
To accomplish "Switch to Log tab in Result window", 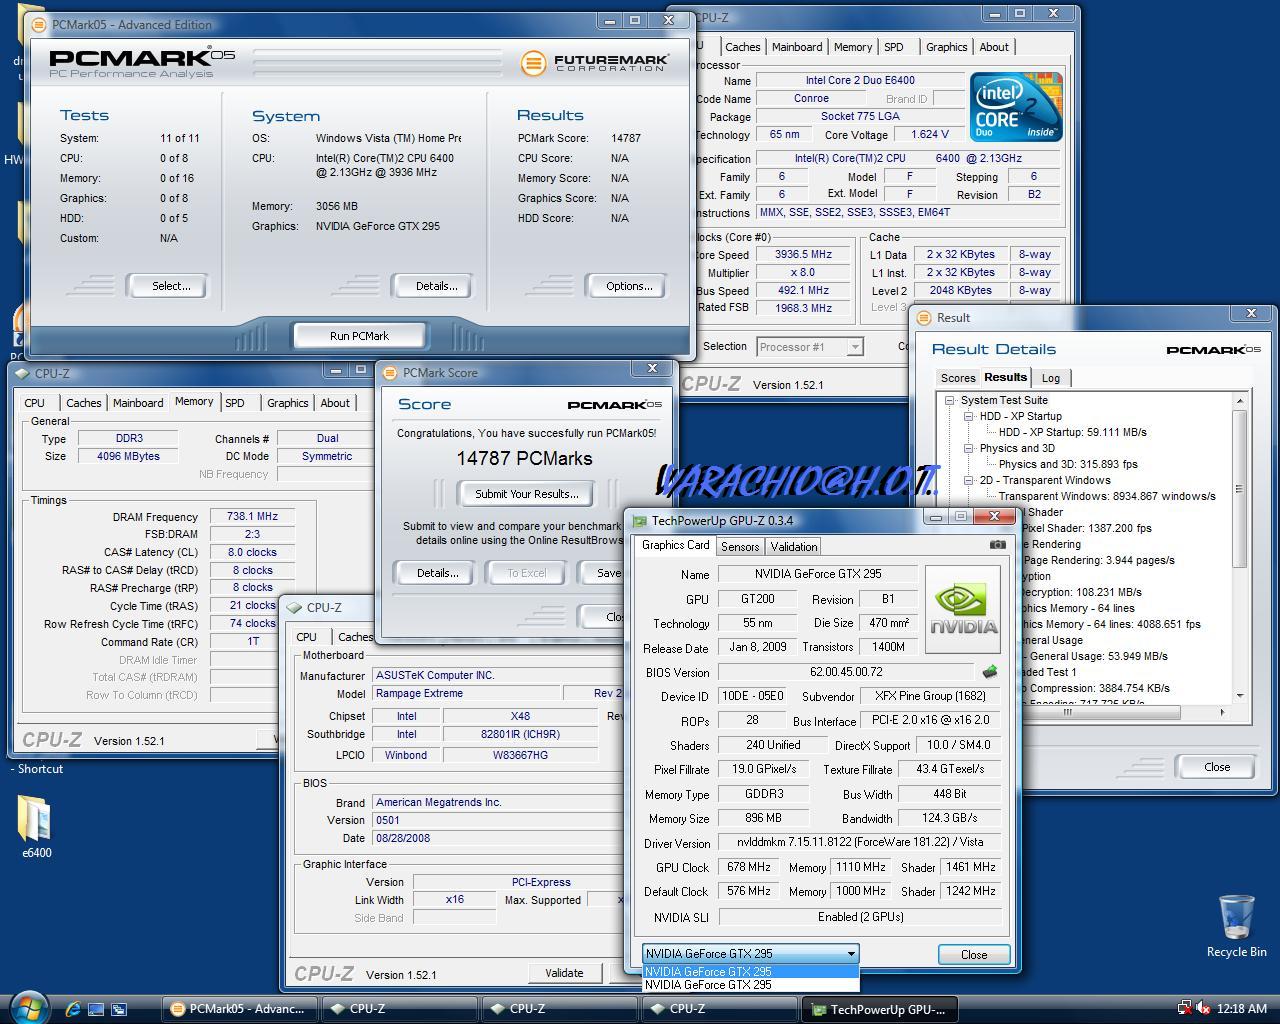I will pos(1051,378).
